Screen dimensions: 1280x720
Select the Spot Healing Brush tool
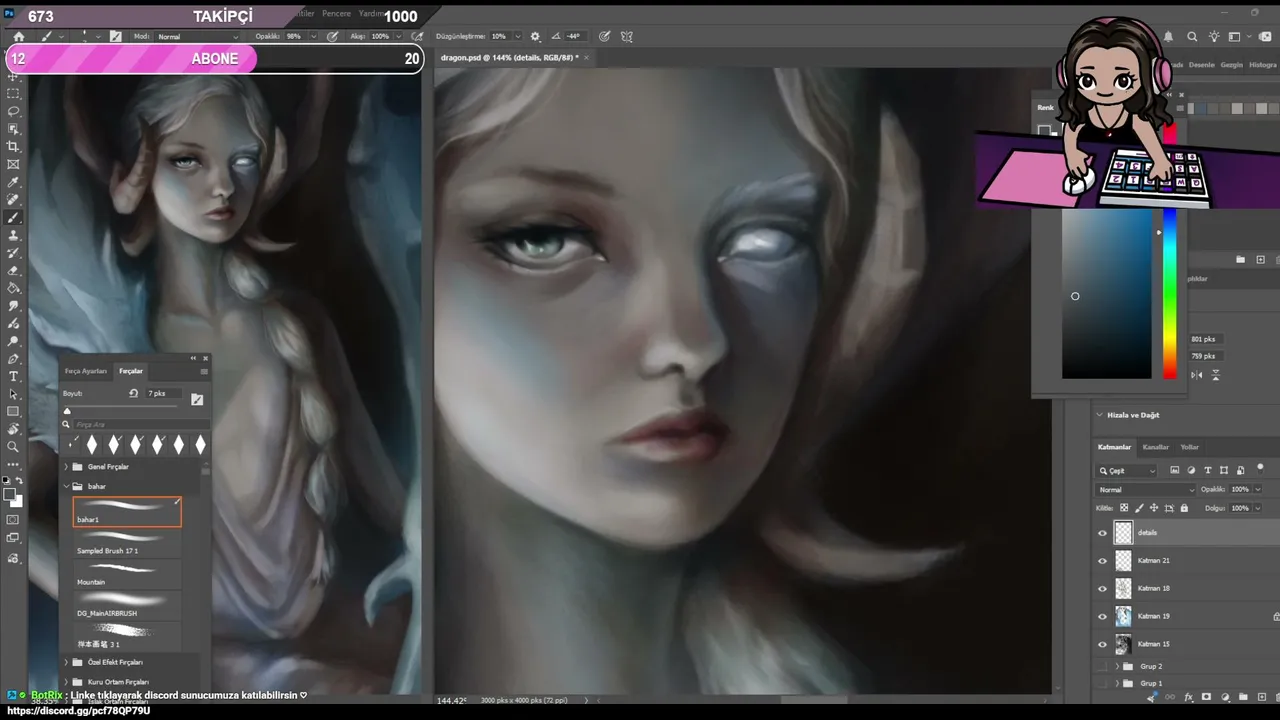pyautogui.click(x=14, y=200)
